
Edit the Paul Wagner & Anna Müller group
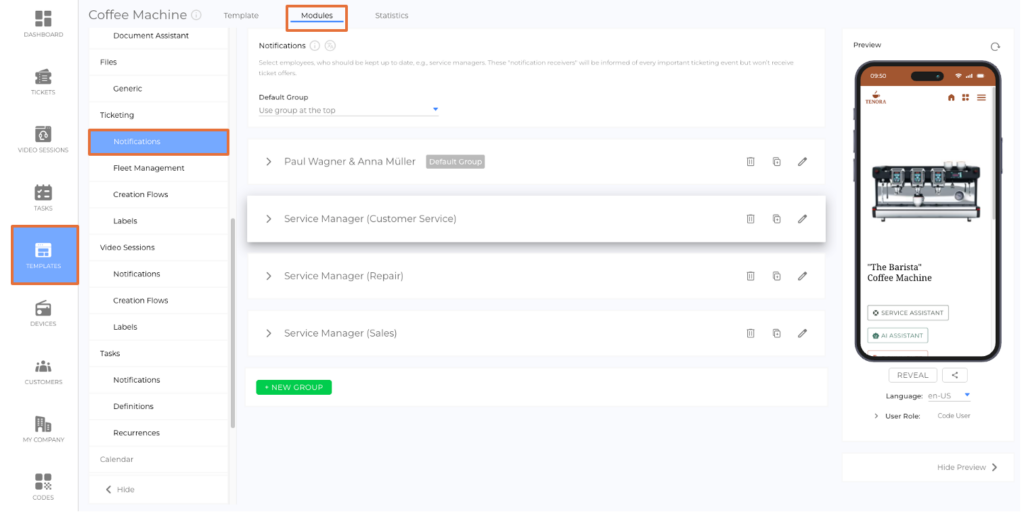pyautogui.click(x=802, y=162)
